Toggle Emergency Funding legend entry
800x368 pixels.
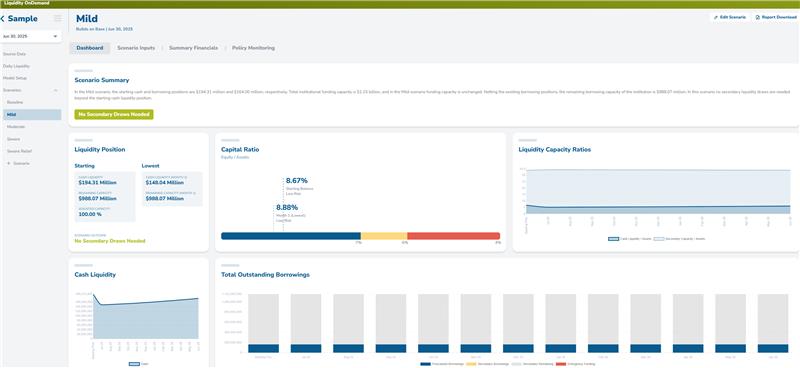pyautogui.click(x=576, y=364)
